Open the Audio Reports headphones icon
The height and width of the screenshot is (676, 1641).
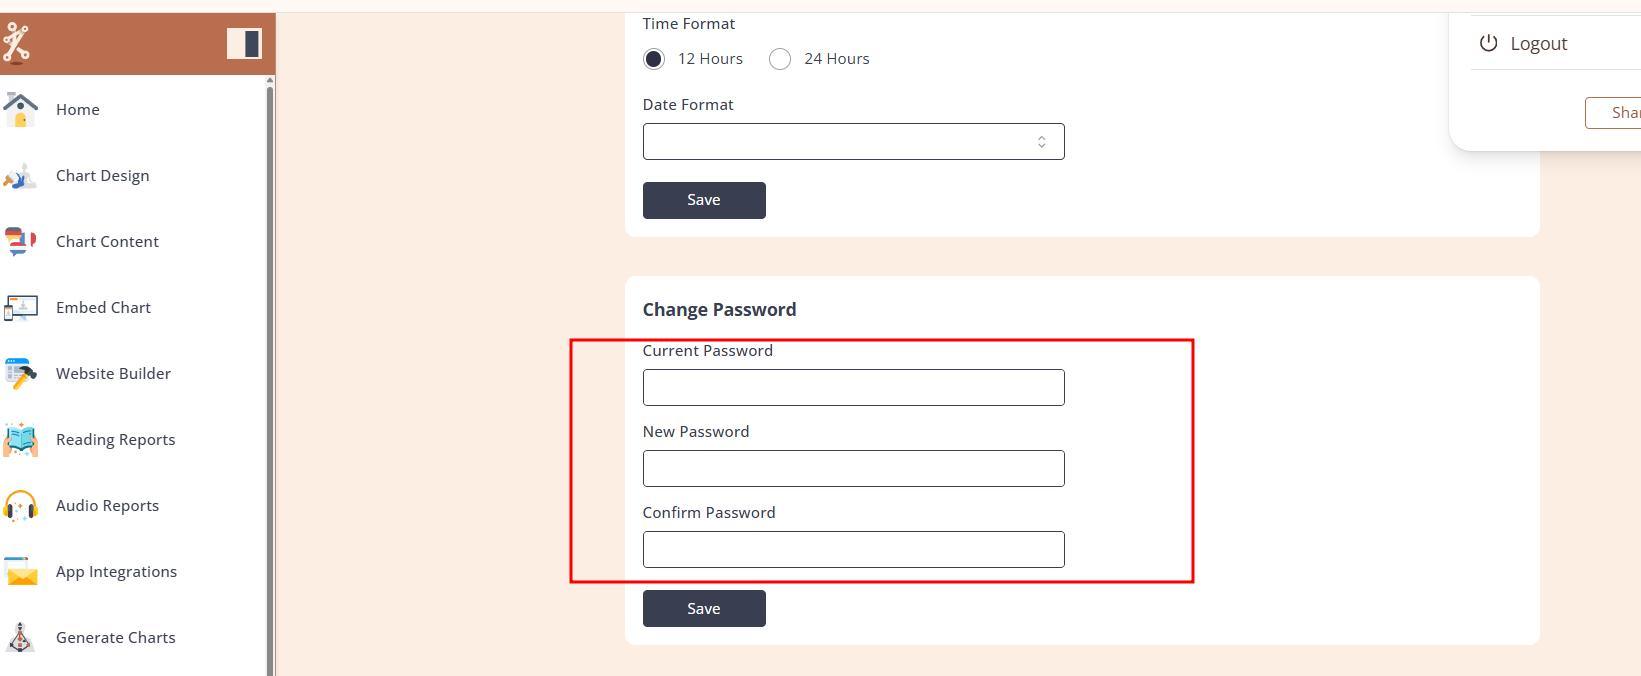pyautogui.click(x=20, y=506)
